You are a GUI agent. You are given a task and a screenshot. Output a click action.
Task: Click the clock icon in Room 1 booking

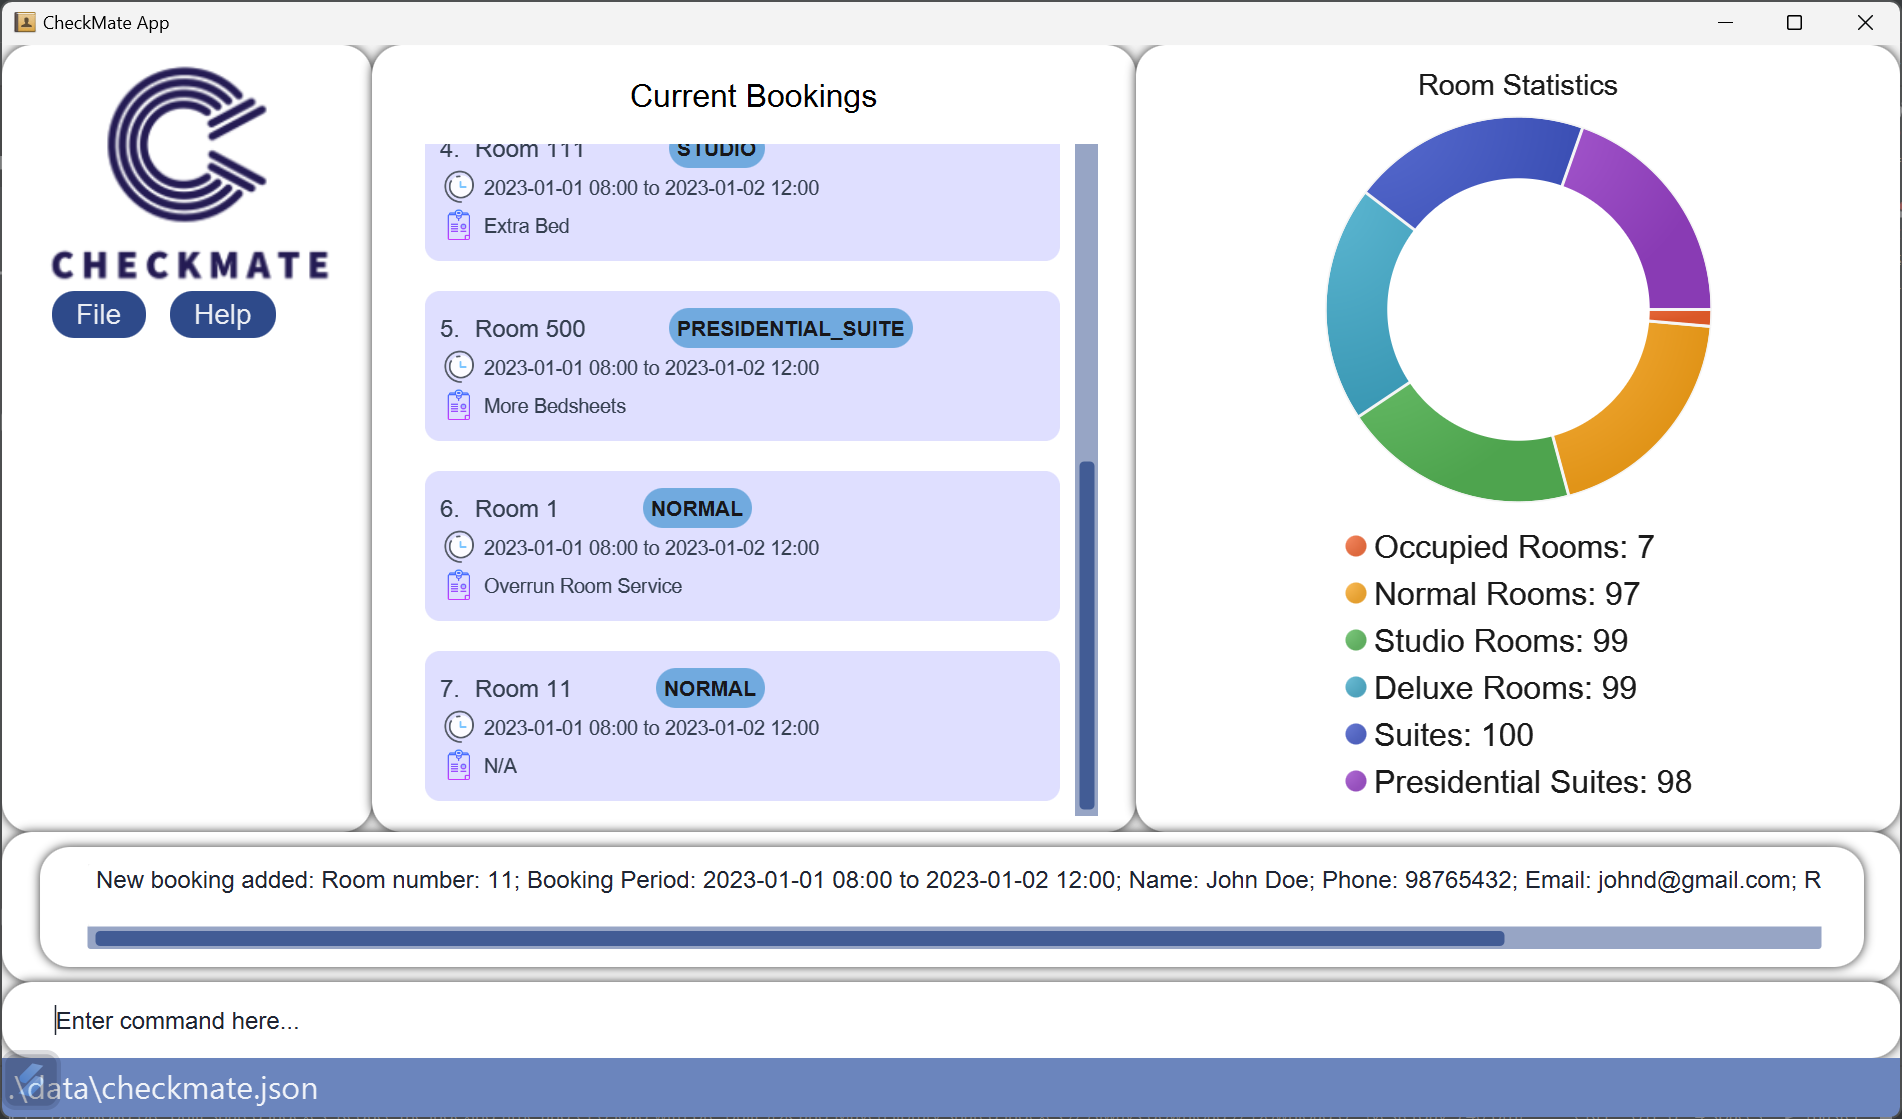pos(459,547)
